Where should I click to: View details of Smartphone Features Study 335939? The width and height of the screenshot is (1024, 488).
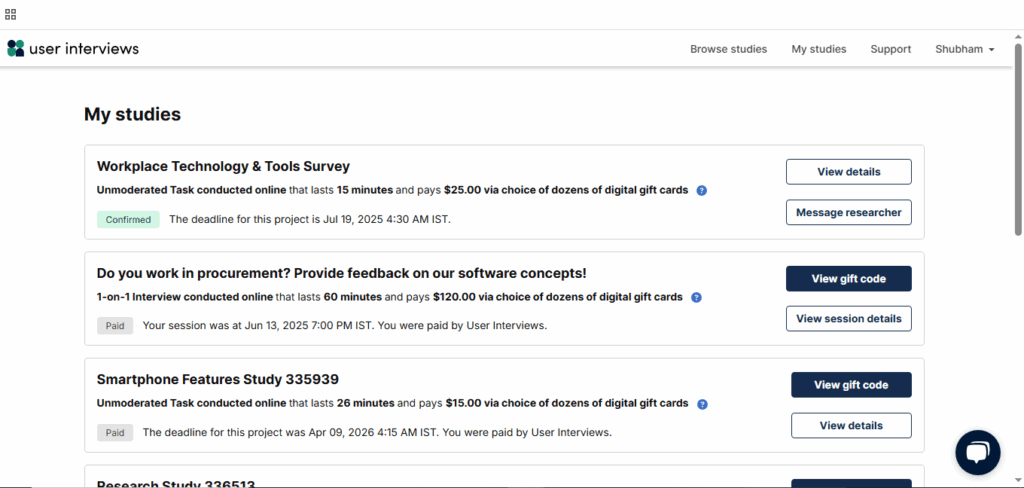coord(851,425)
